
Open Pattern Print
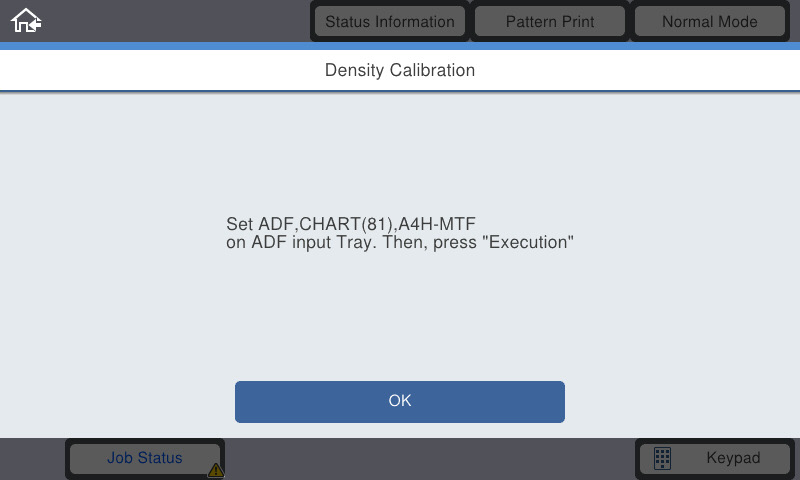coord(549,21)
